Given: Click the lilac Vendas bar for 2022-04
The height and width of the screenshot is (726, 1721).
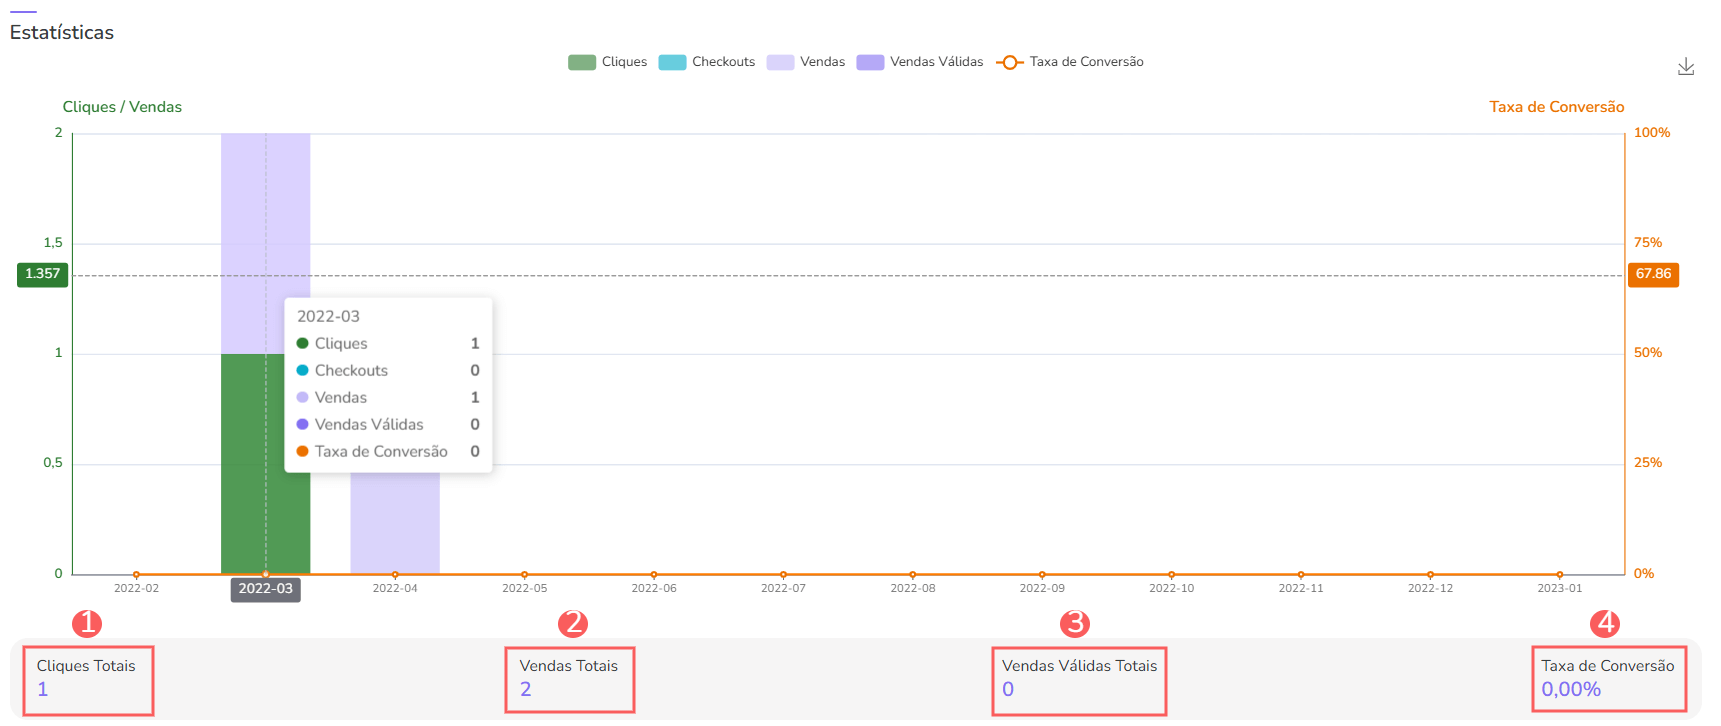Looking at the screenshot, I should 395,522.
